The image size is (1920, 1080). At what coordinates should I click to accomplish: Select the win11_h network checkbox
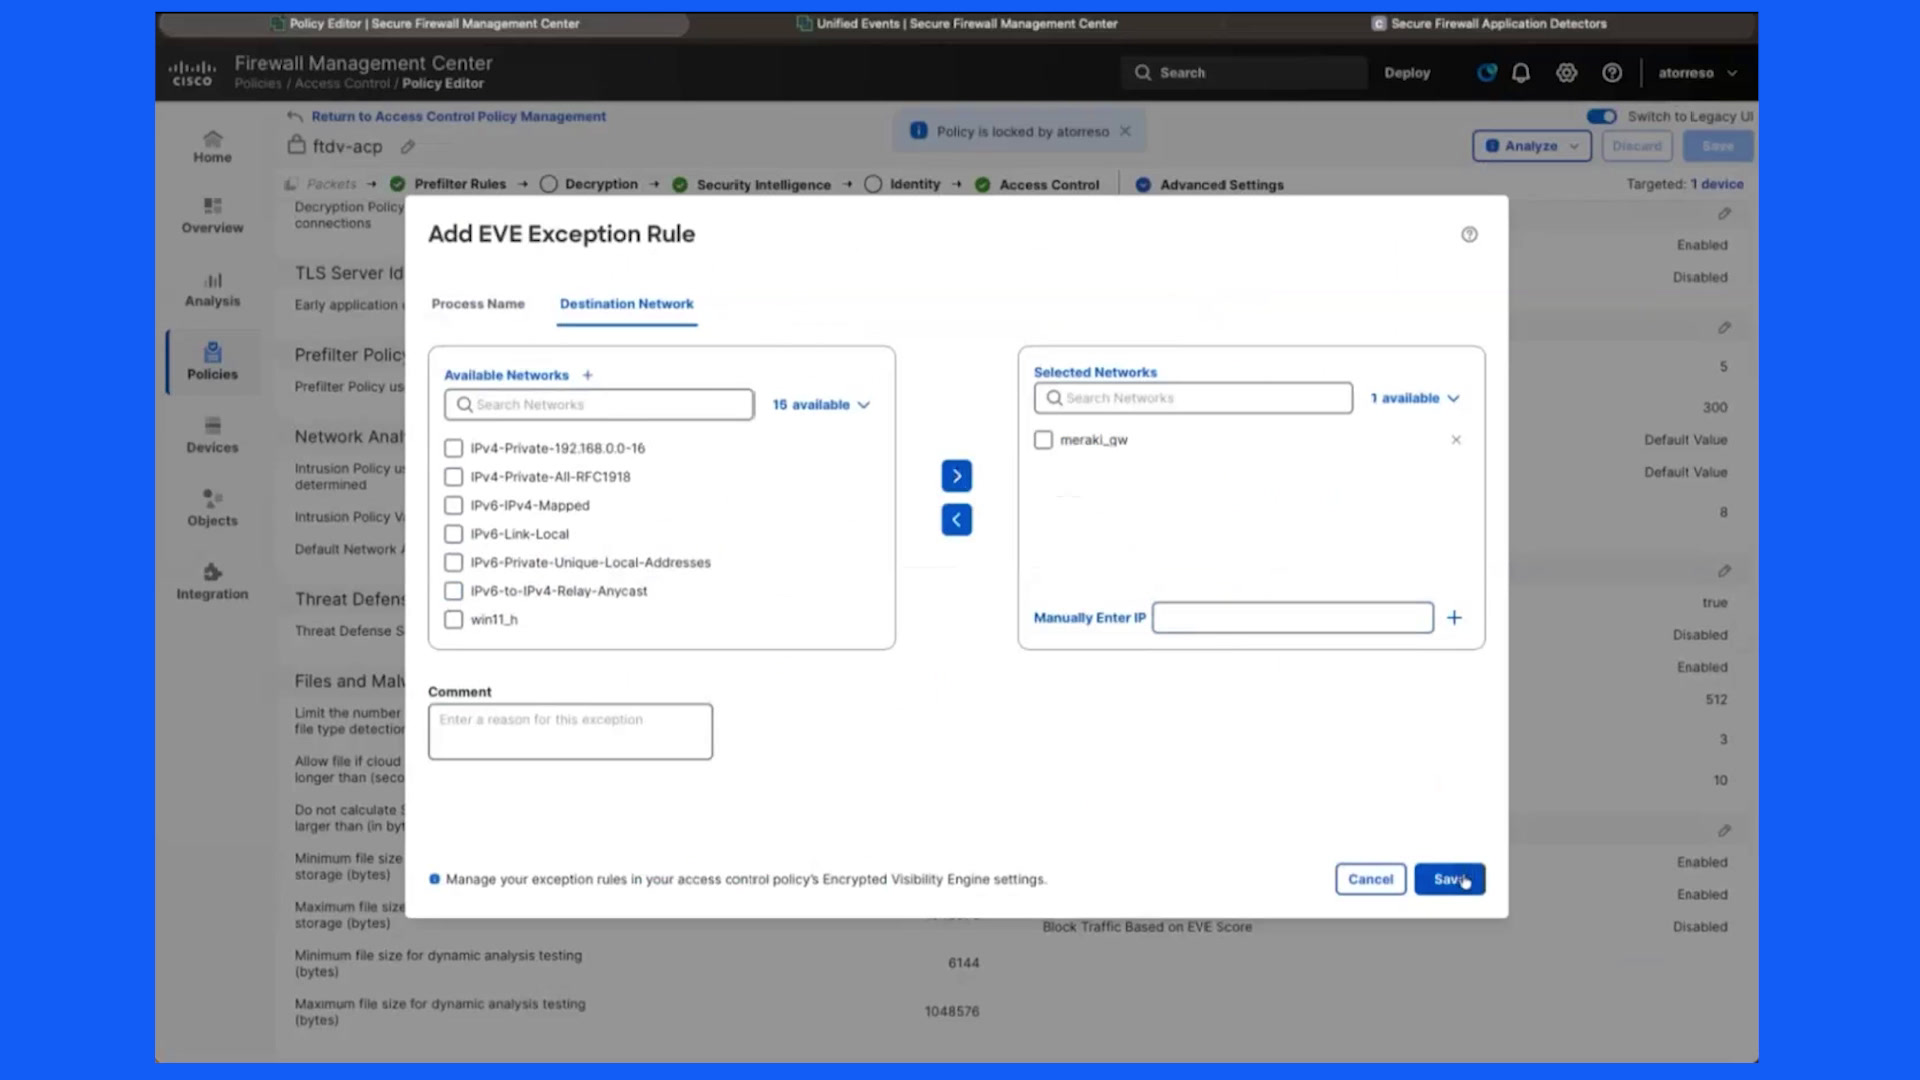pos(454,620)
